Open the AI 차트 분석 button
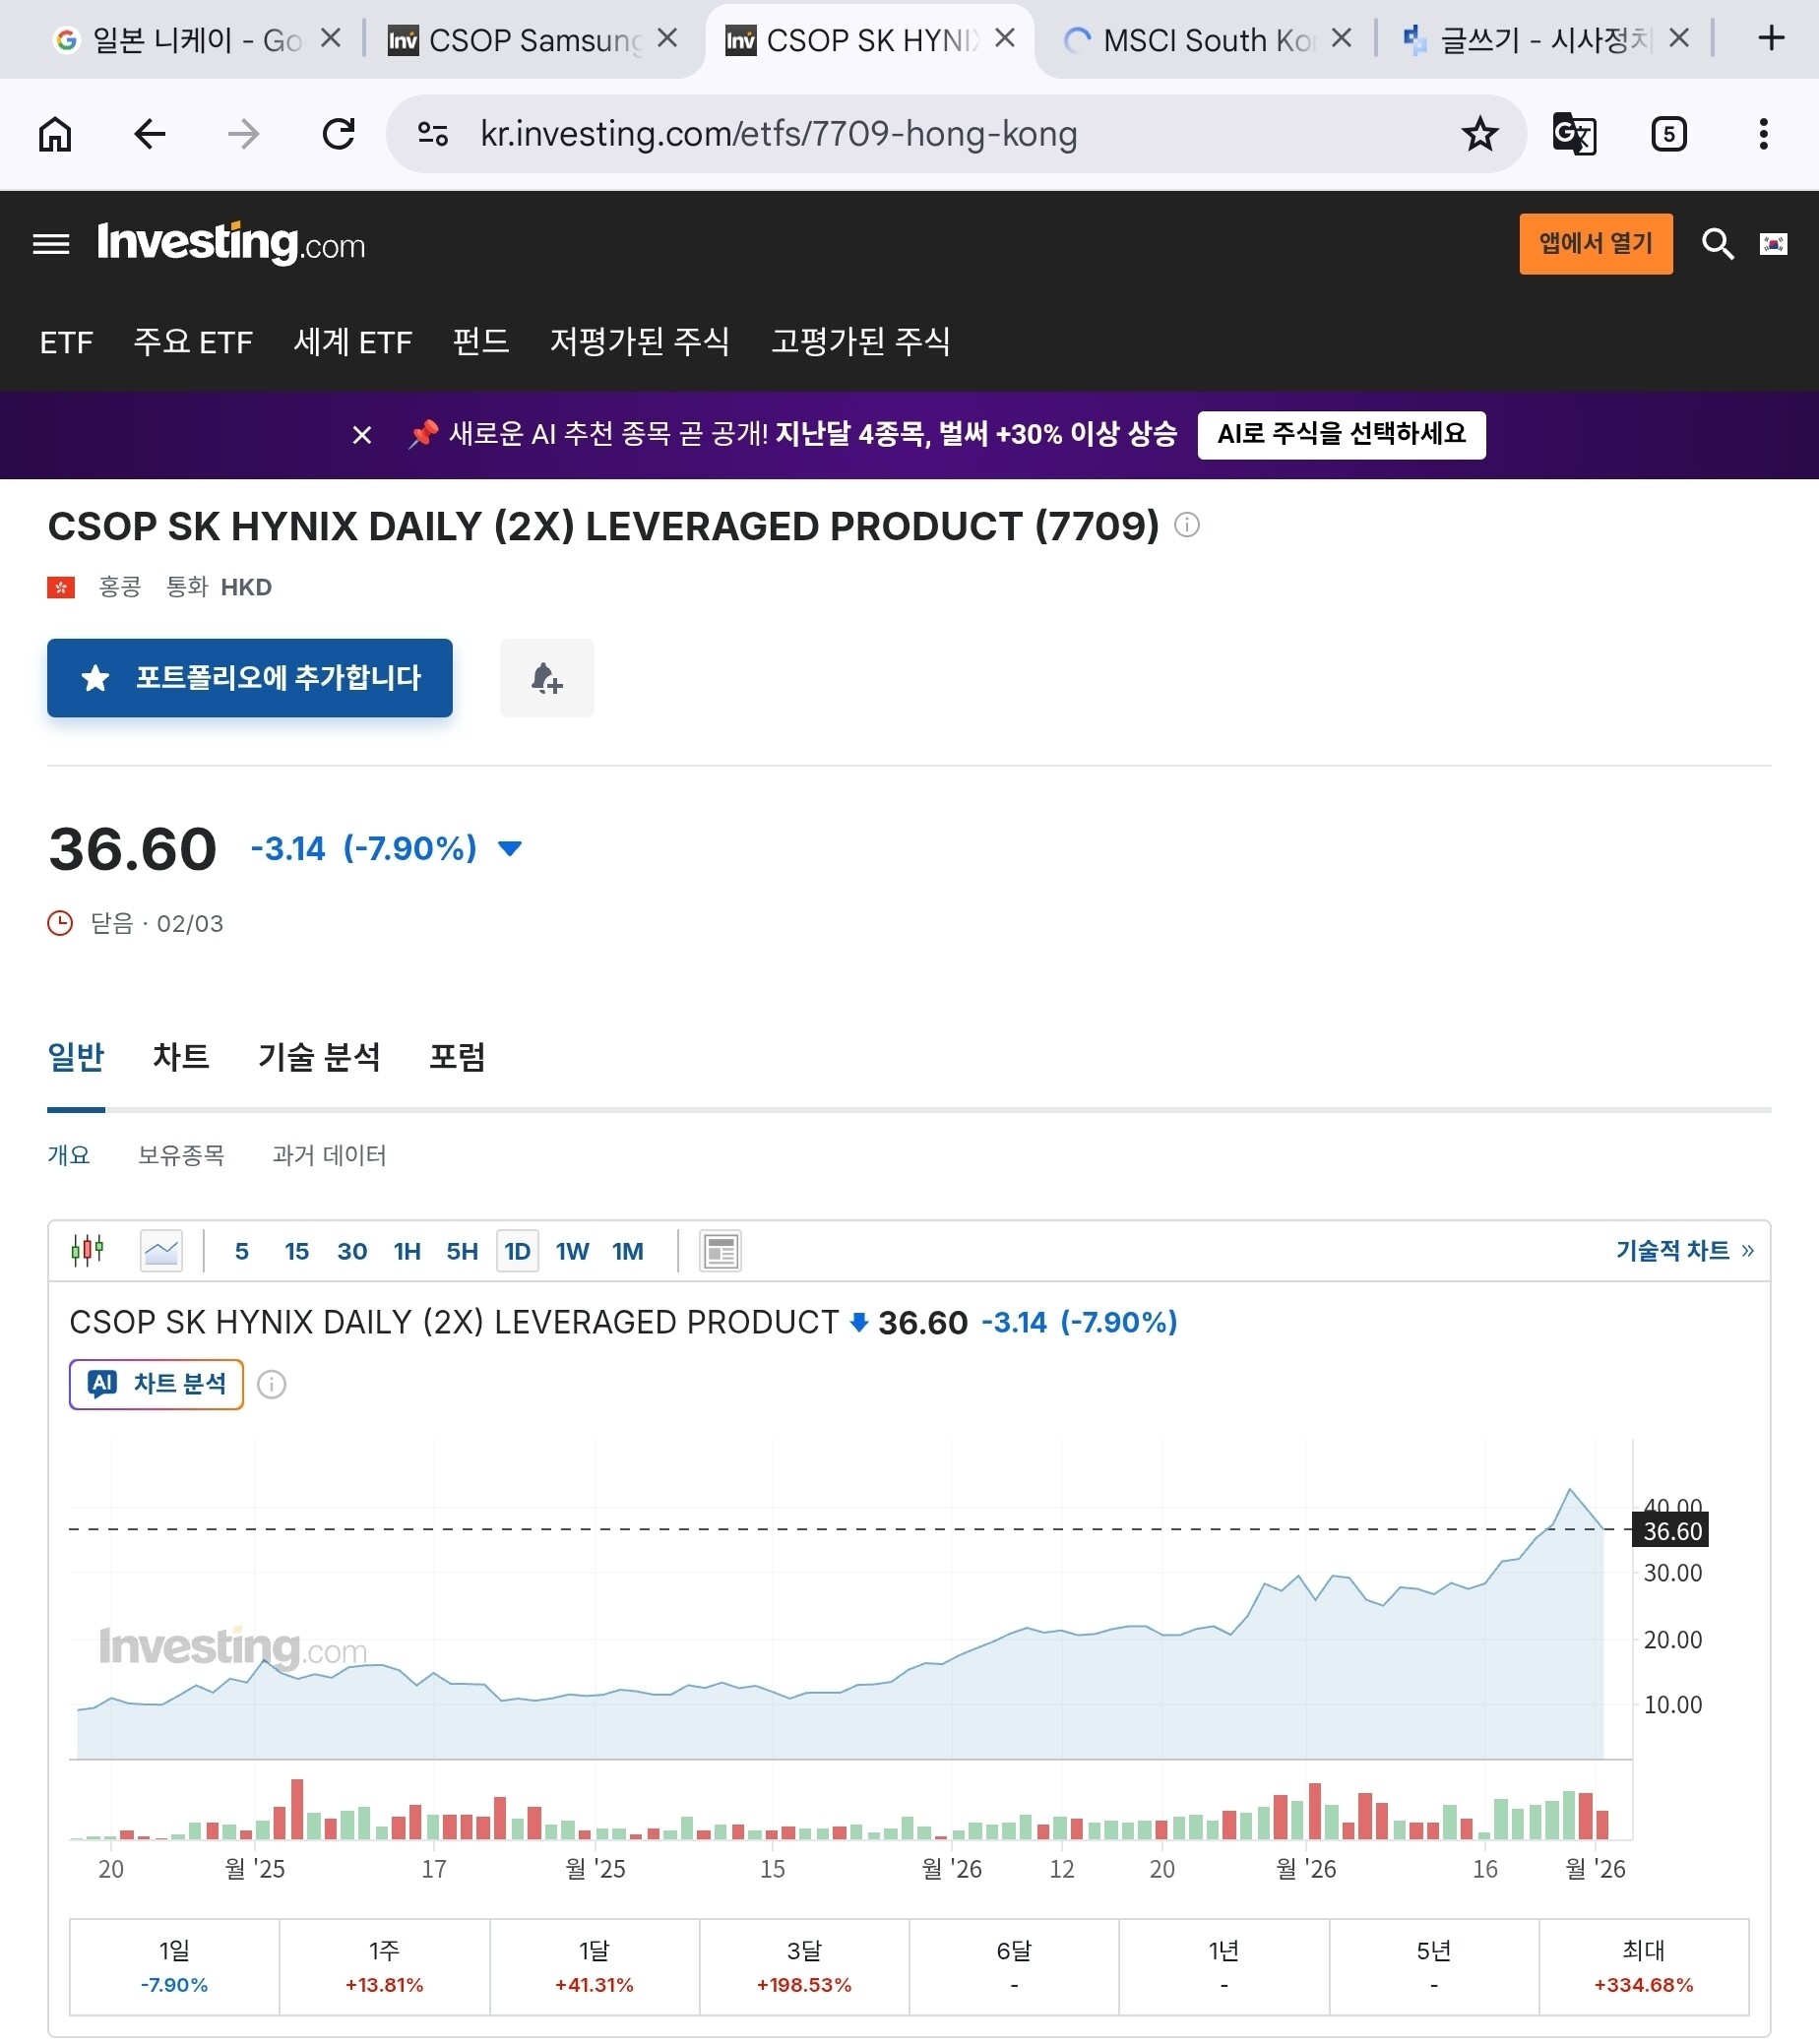The width and height of the screenshot is (1819, 2044). tap(156, 1384)
